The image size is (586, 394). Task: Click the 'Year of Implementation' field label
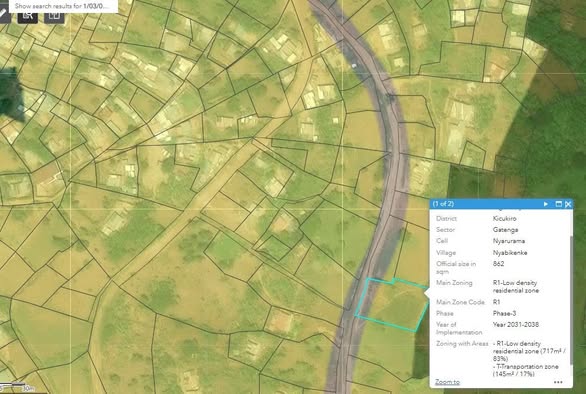[459, 328]
